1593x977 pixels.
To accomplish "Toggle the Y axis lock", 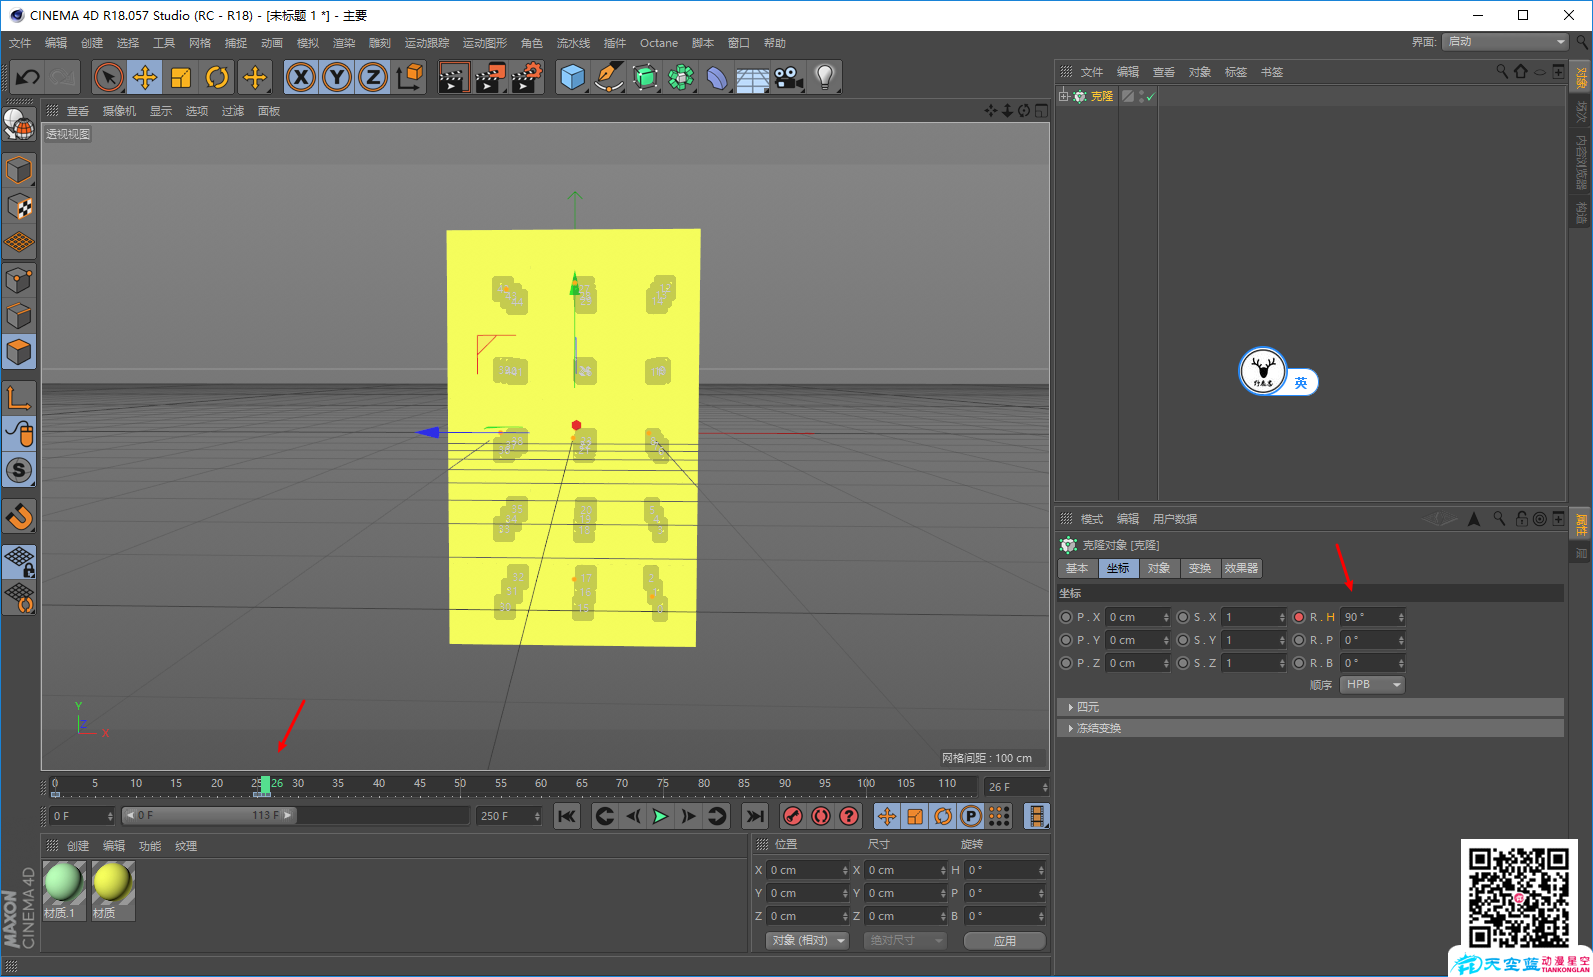I will click(x=337, y=77).
